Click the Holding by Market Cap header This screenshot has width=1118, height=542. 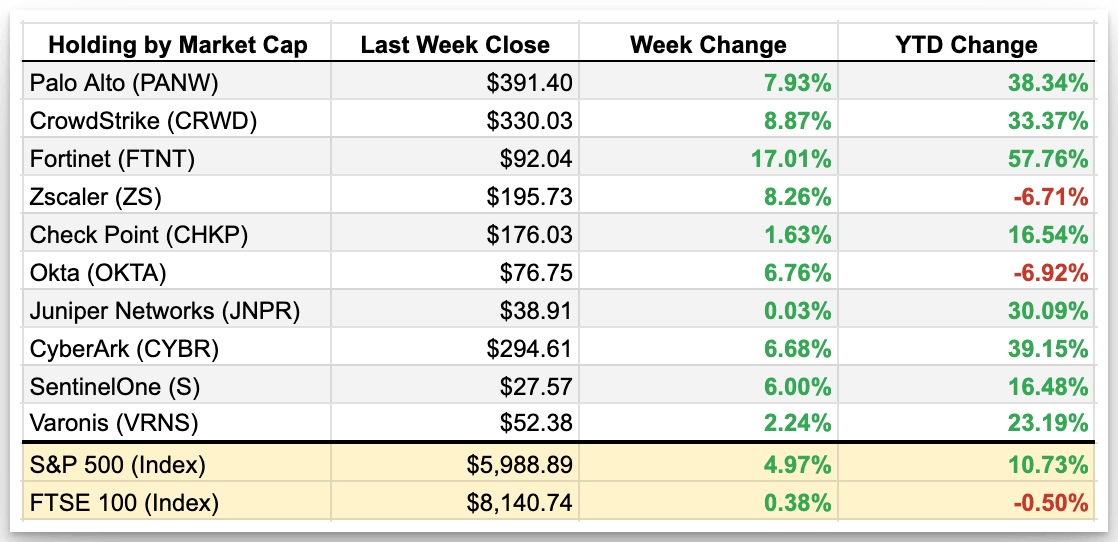(x=177, y=45)
